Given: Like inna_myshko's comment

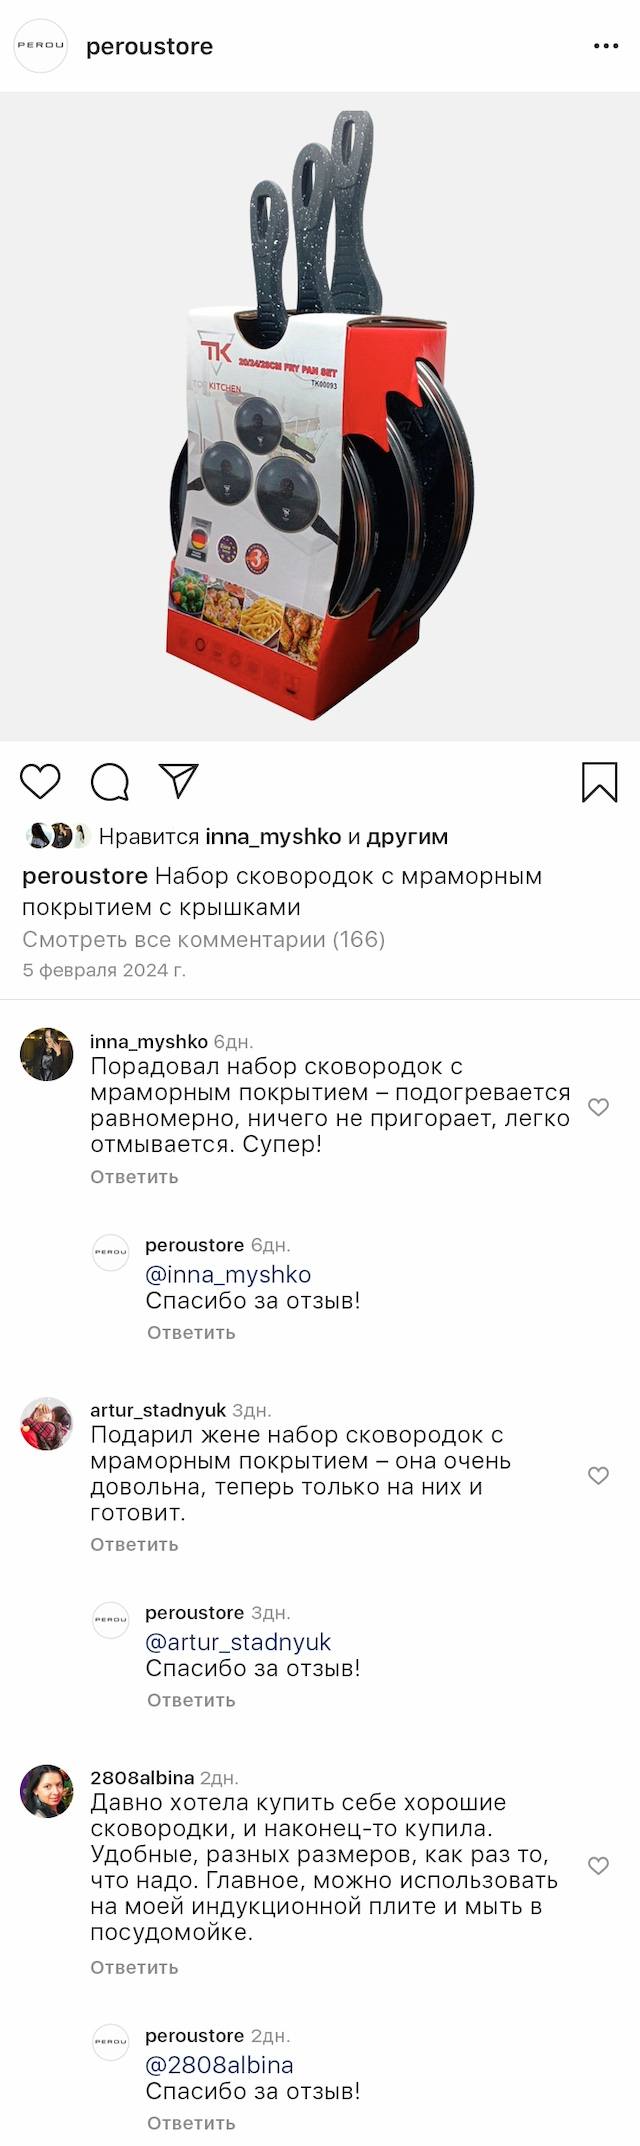Looking at the screenshot, I should pyautogui.click(x=598, y=1107).
